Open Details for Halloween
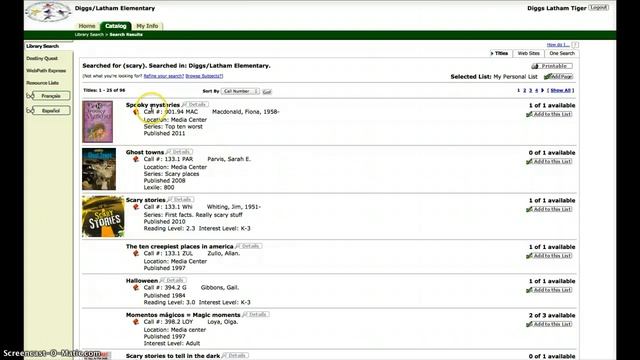This screenshot has height=360, width=640. point(173,280)
